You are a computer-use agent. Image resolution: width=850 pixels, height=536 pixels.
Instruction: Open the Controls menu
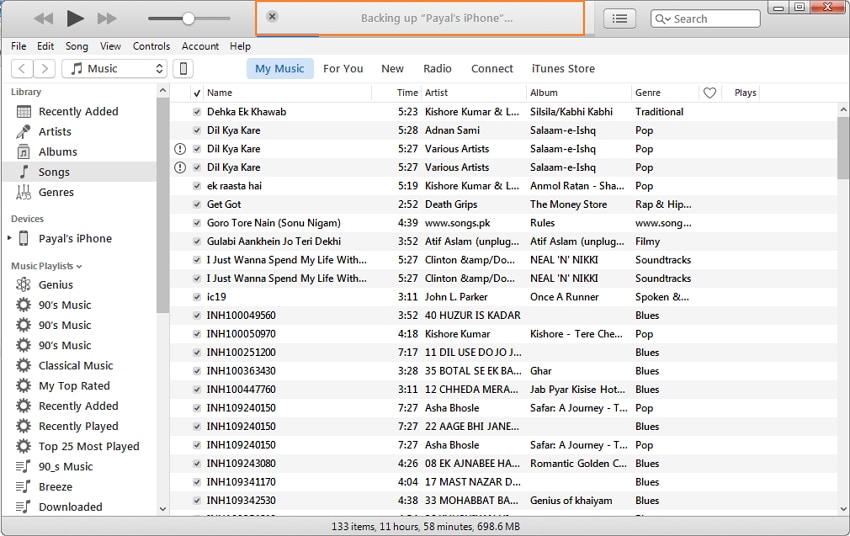pos(151,46)
